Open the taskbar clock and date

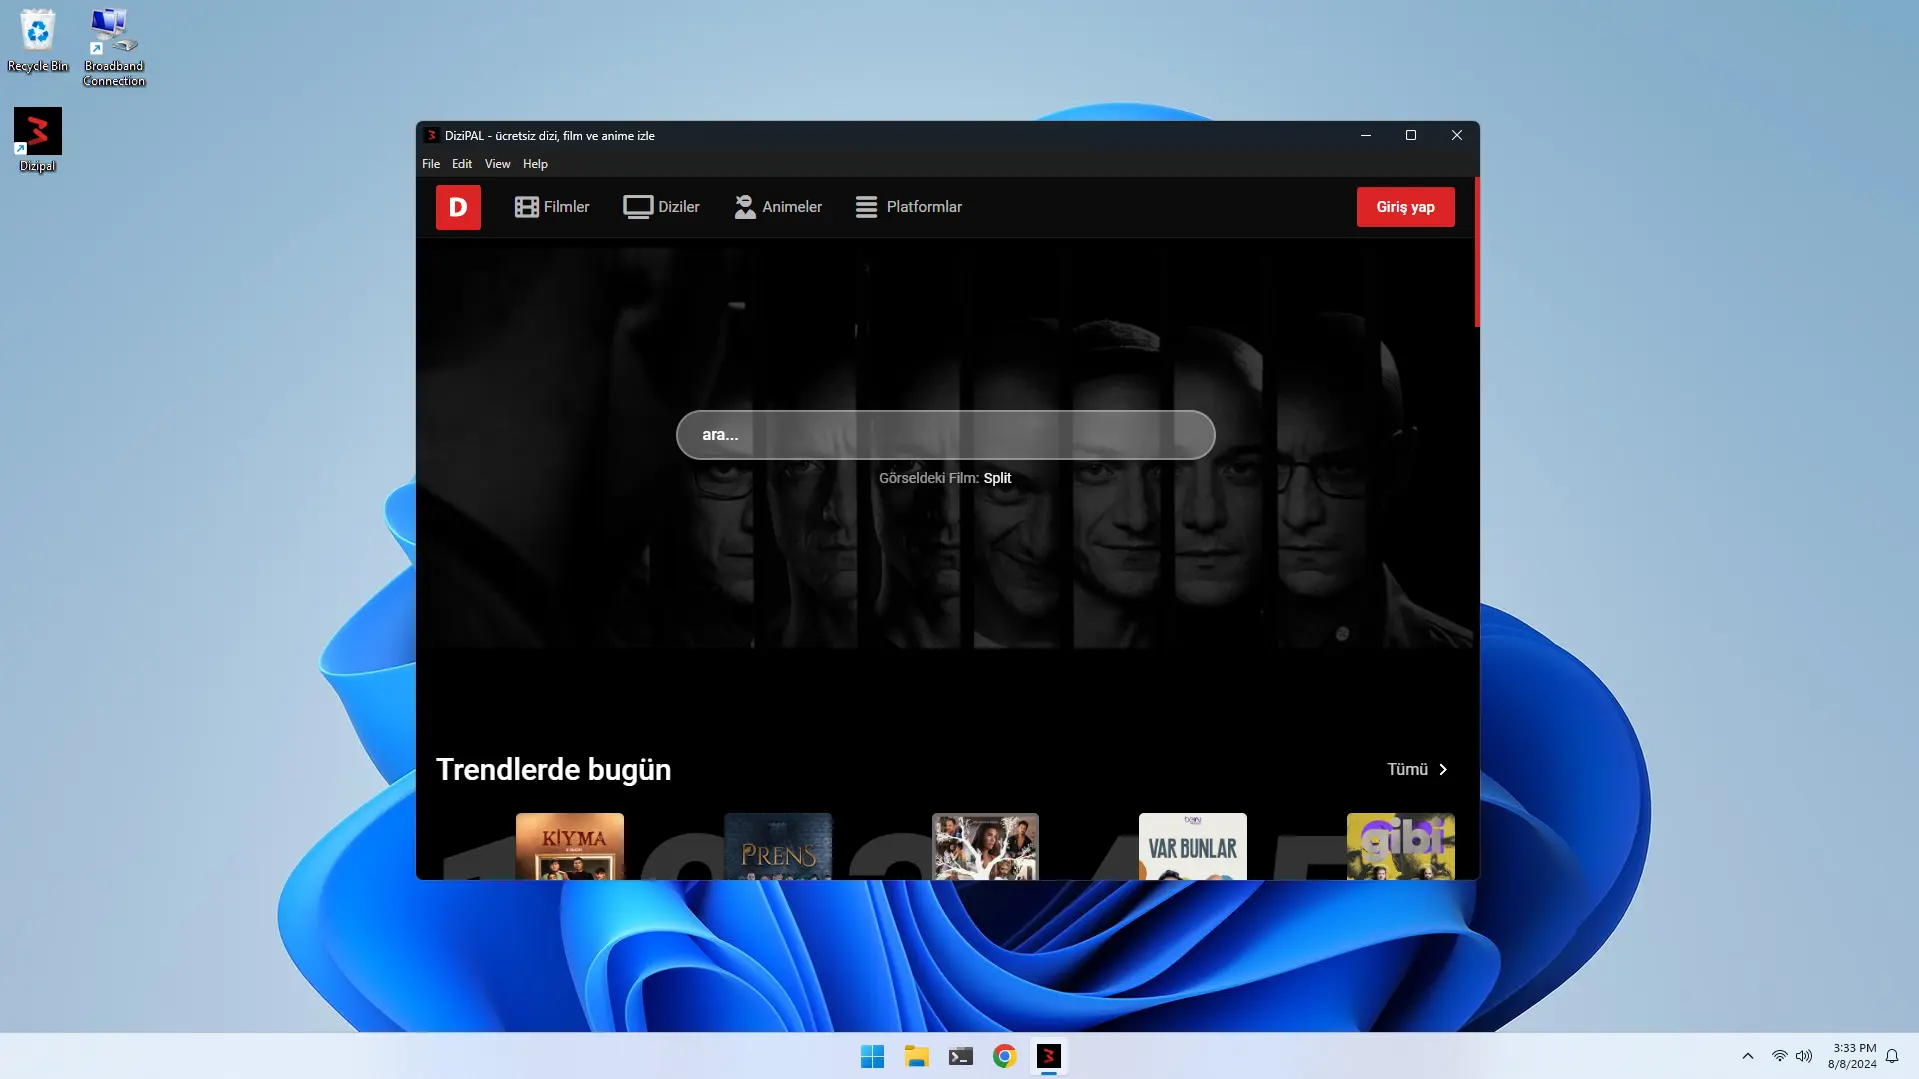tap(1852, 1056)
